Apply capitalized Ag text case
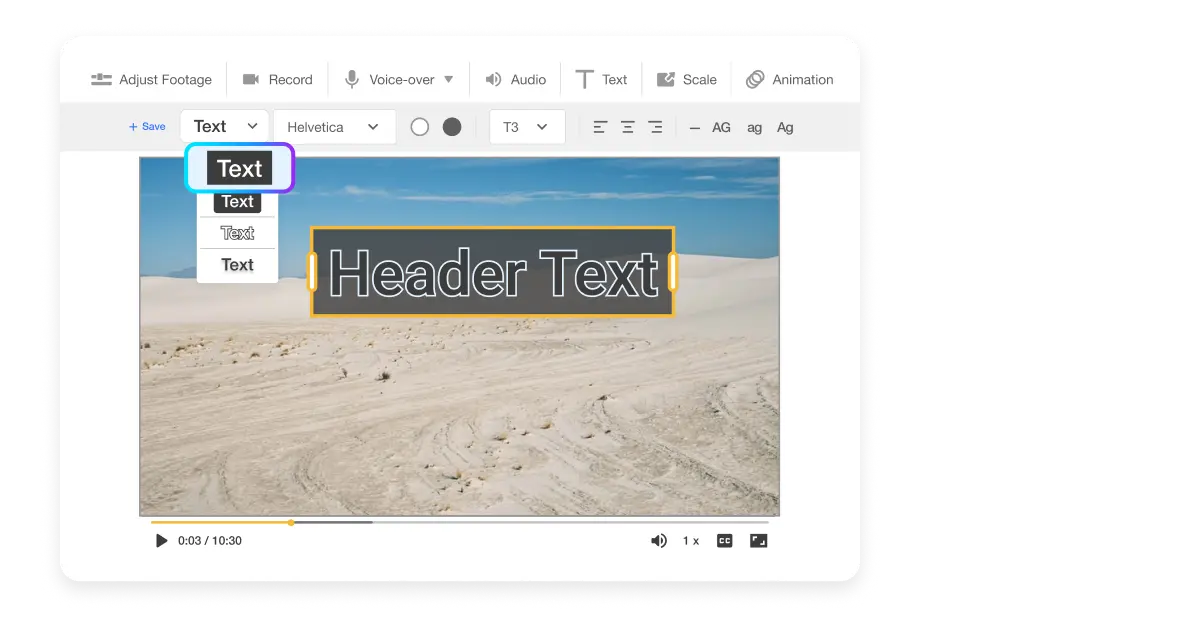This screenshot has height=640, width=1200. pos(785,127)
